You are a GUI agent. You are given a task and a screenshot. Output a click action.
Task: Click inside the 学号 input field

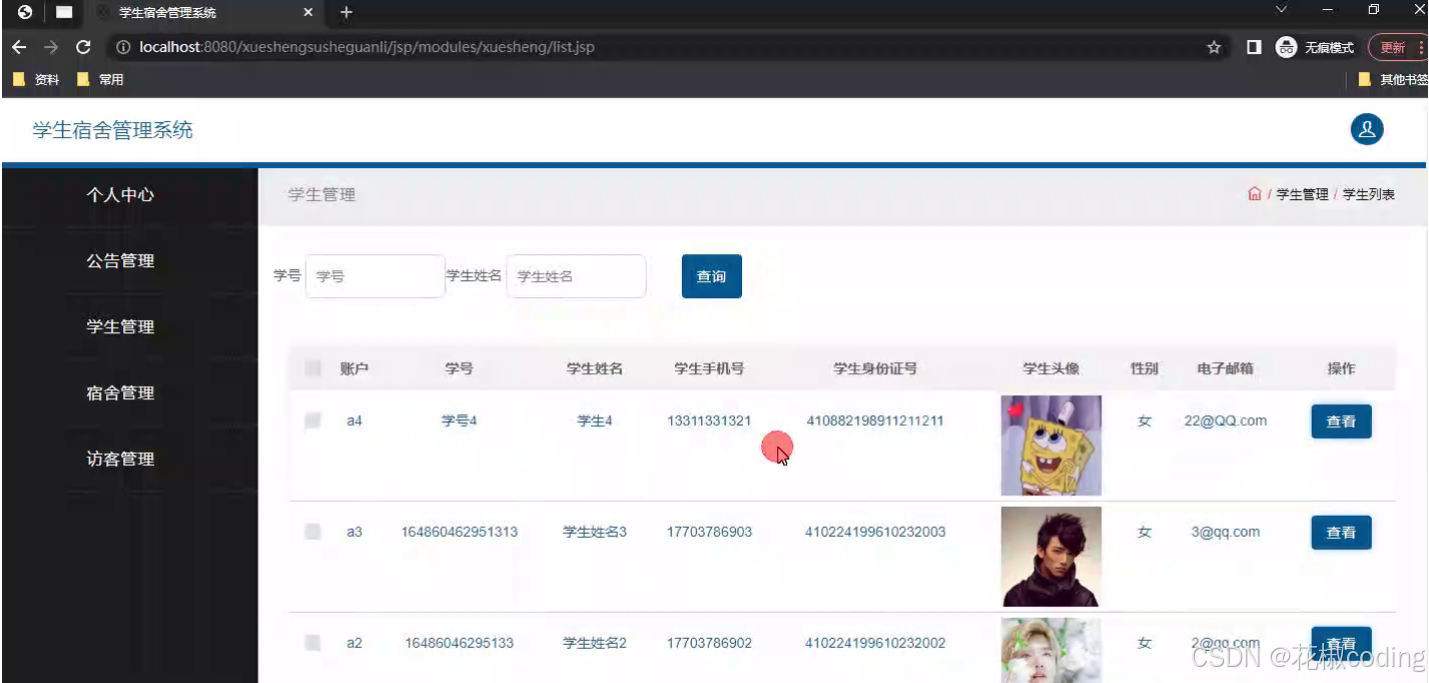point(374,276)
